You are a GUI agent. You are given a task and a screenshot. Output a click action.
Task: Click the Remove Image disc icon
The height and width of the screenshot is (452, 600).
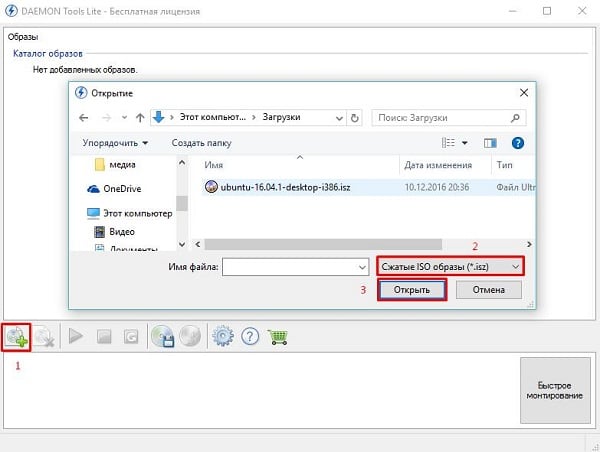45,337
